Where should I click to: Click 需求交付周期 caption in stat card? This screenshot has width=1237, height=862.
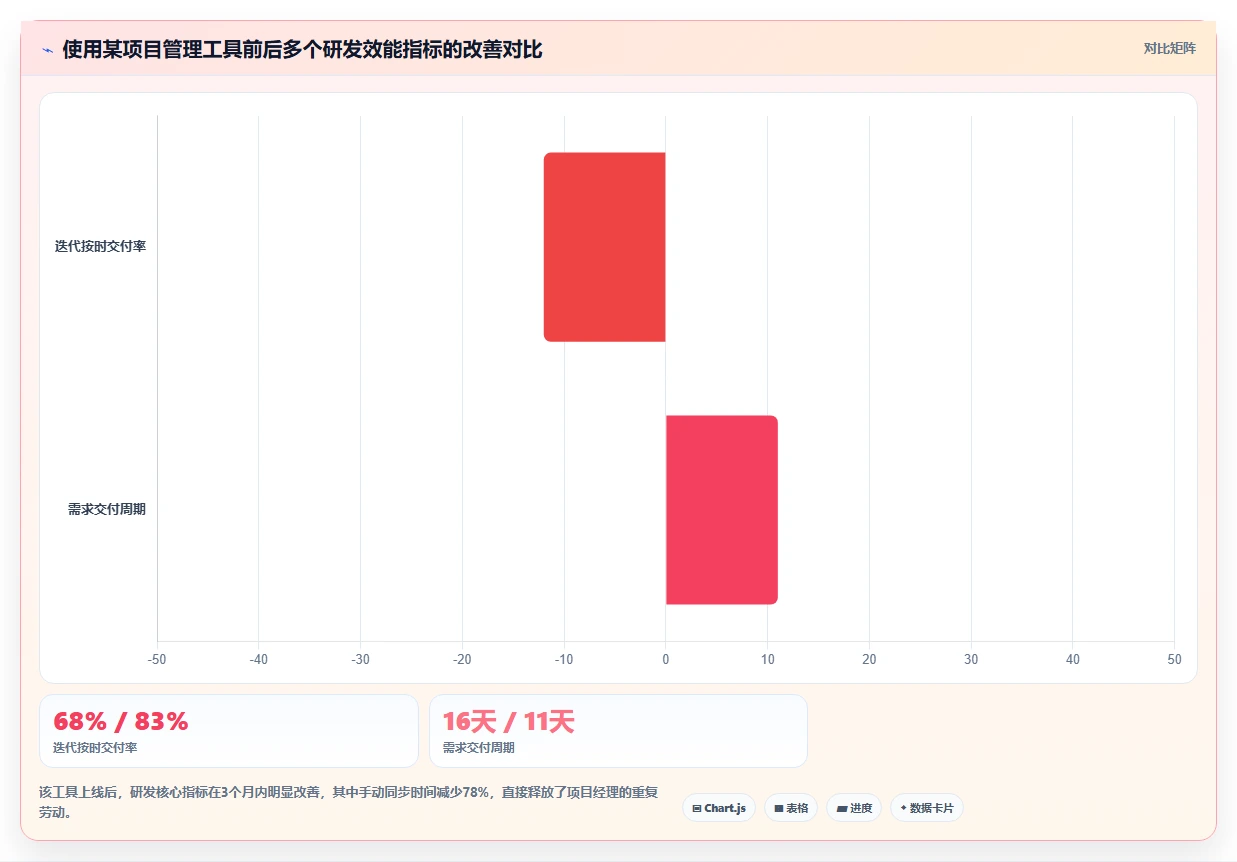point(479,748)
